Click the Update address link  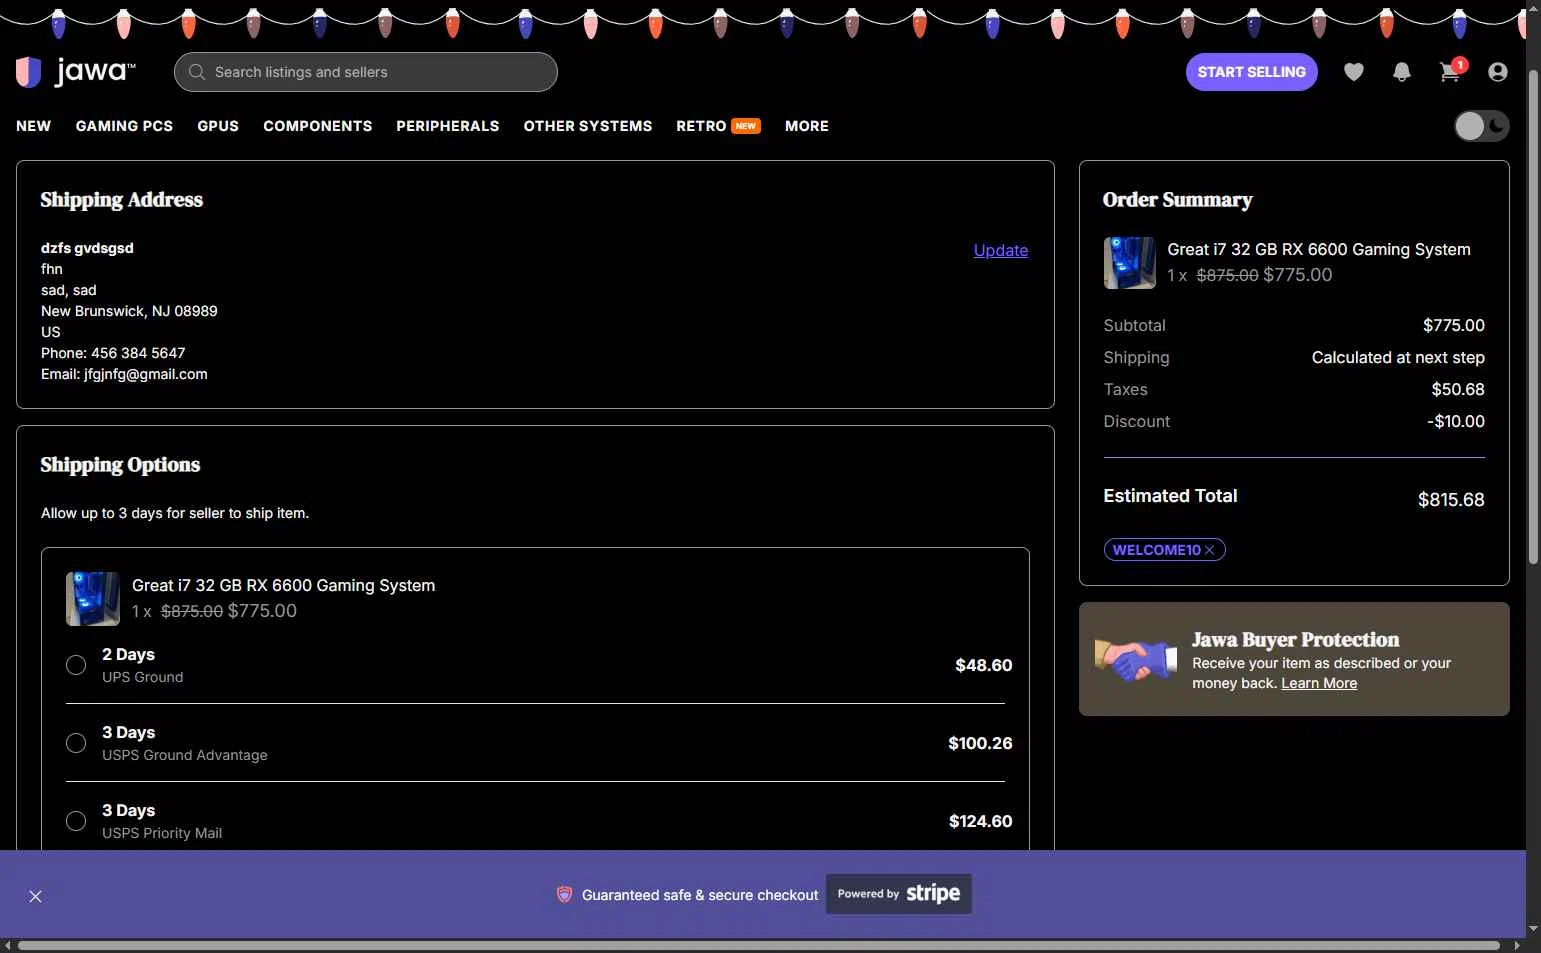1000,250
